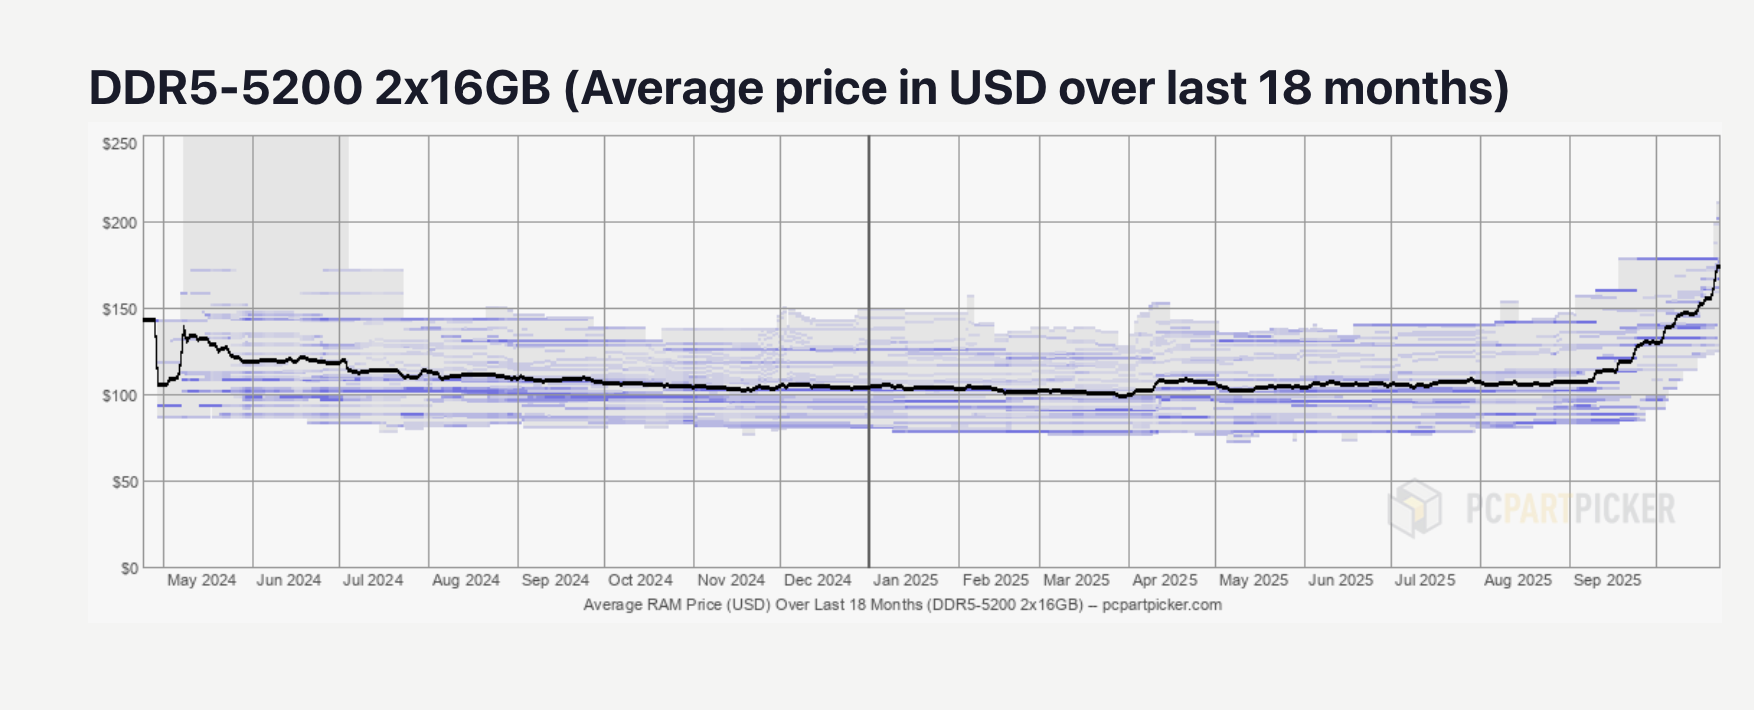Select the Dec 2024 axis label
Image resolution: width=1754 pixels, height=710 pixels.
pyautogui.click(x=818, y=580)
